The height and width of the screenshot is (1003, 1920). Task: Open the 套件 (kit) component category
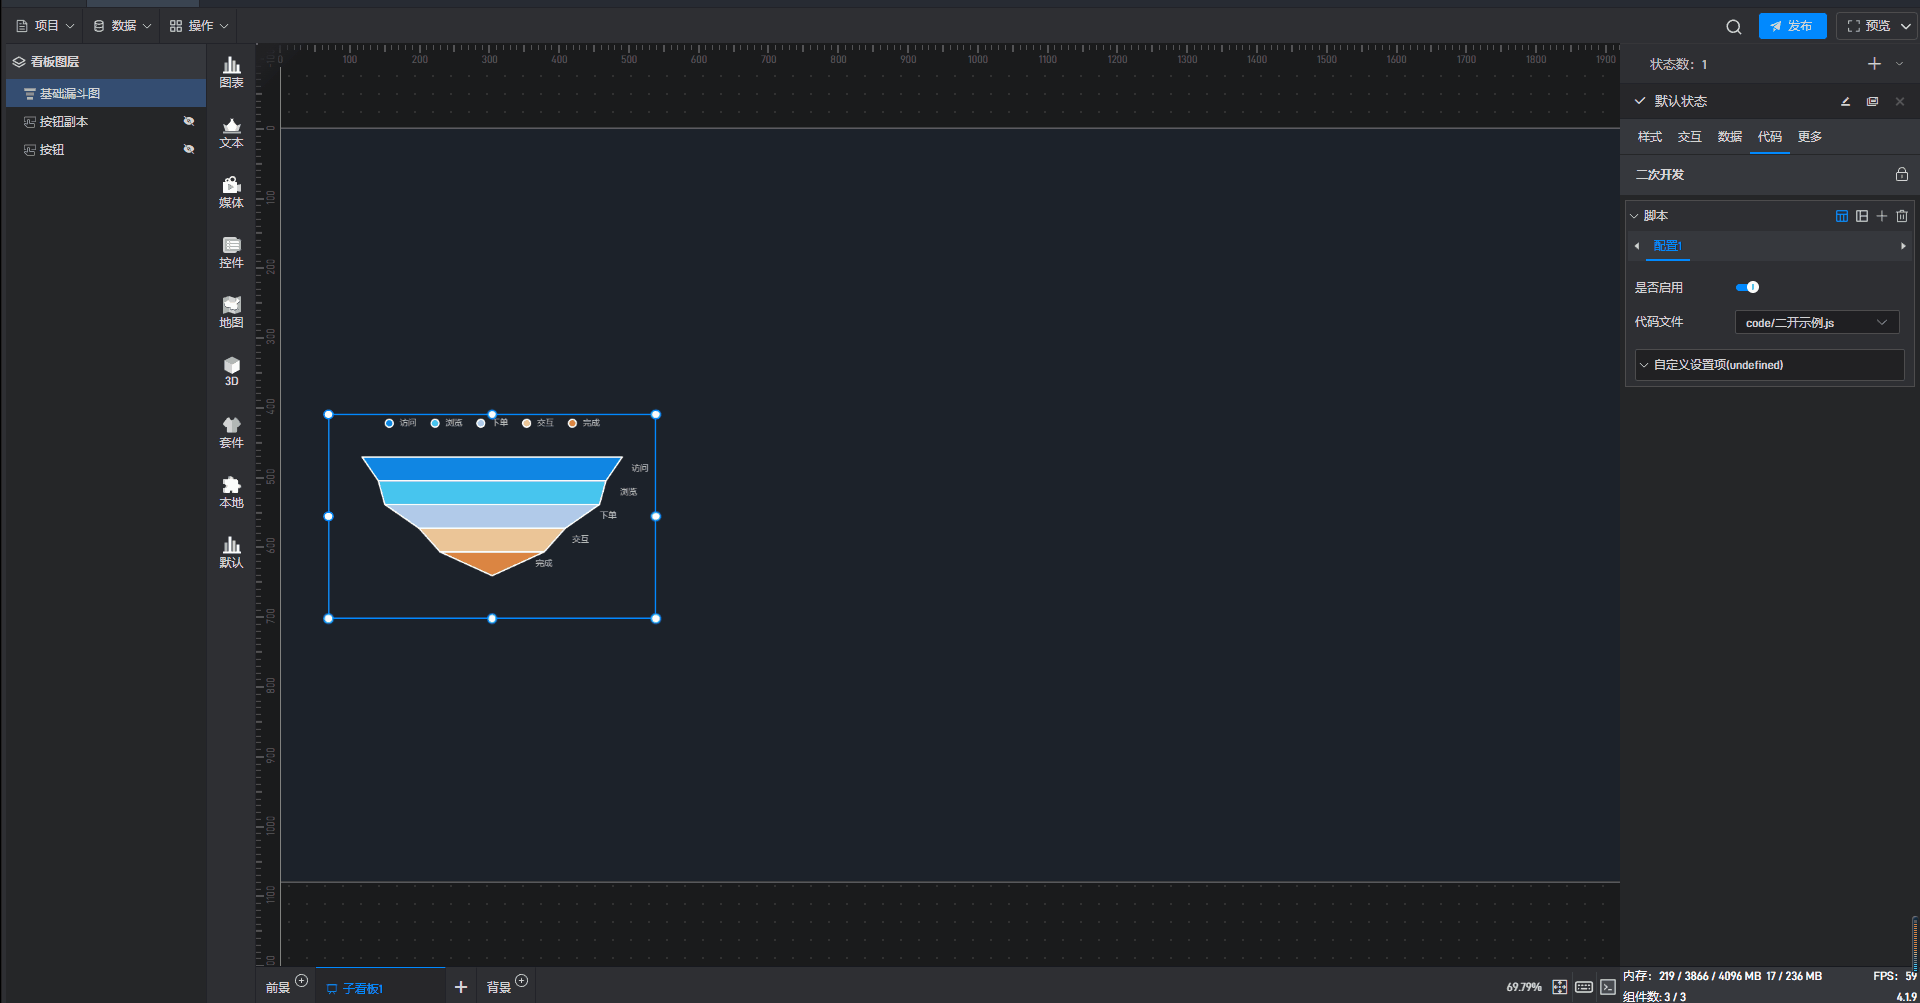coord(231,432)
